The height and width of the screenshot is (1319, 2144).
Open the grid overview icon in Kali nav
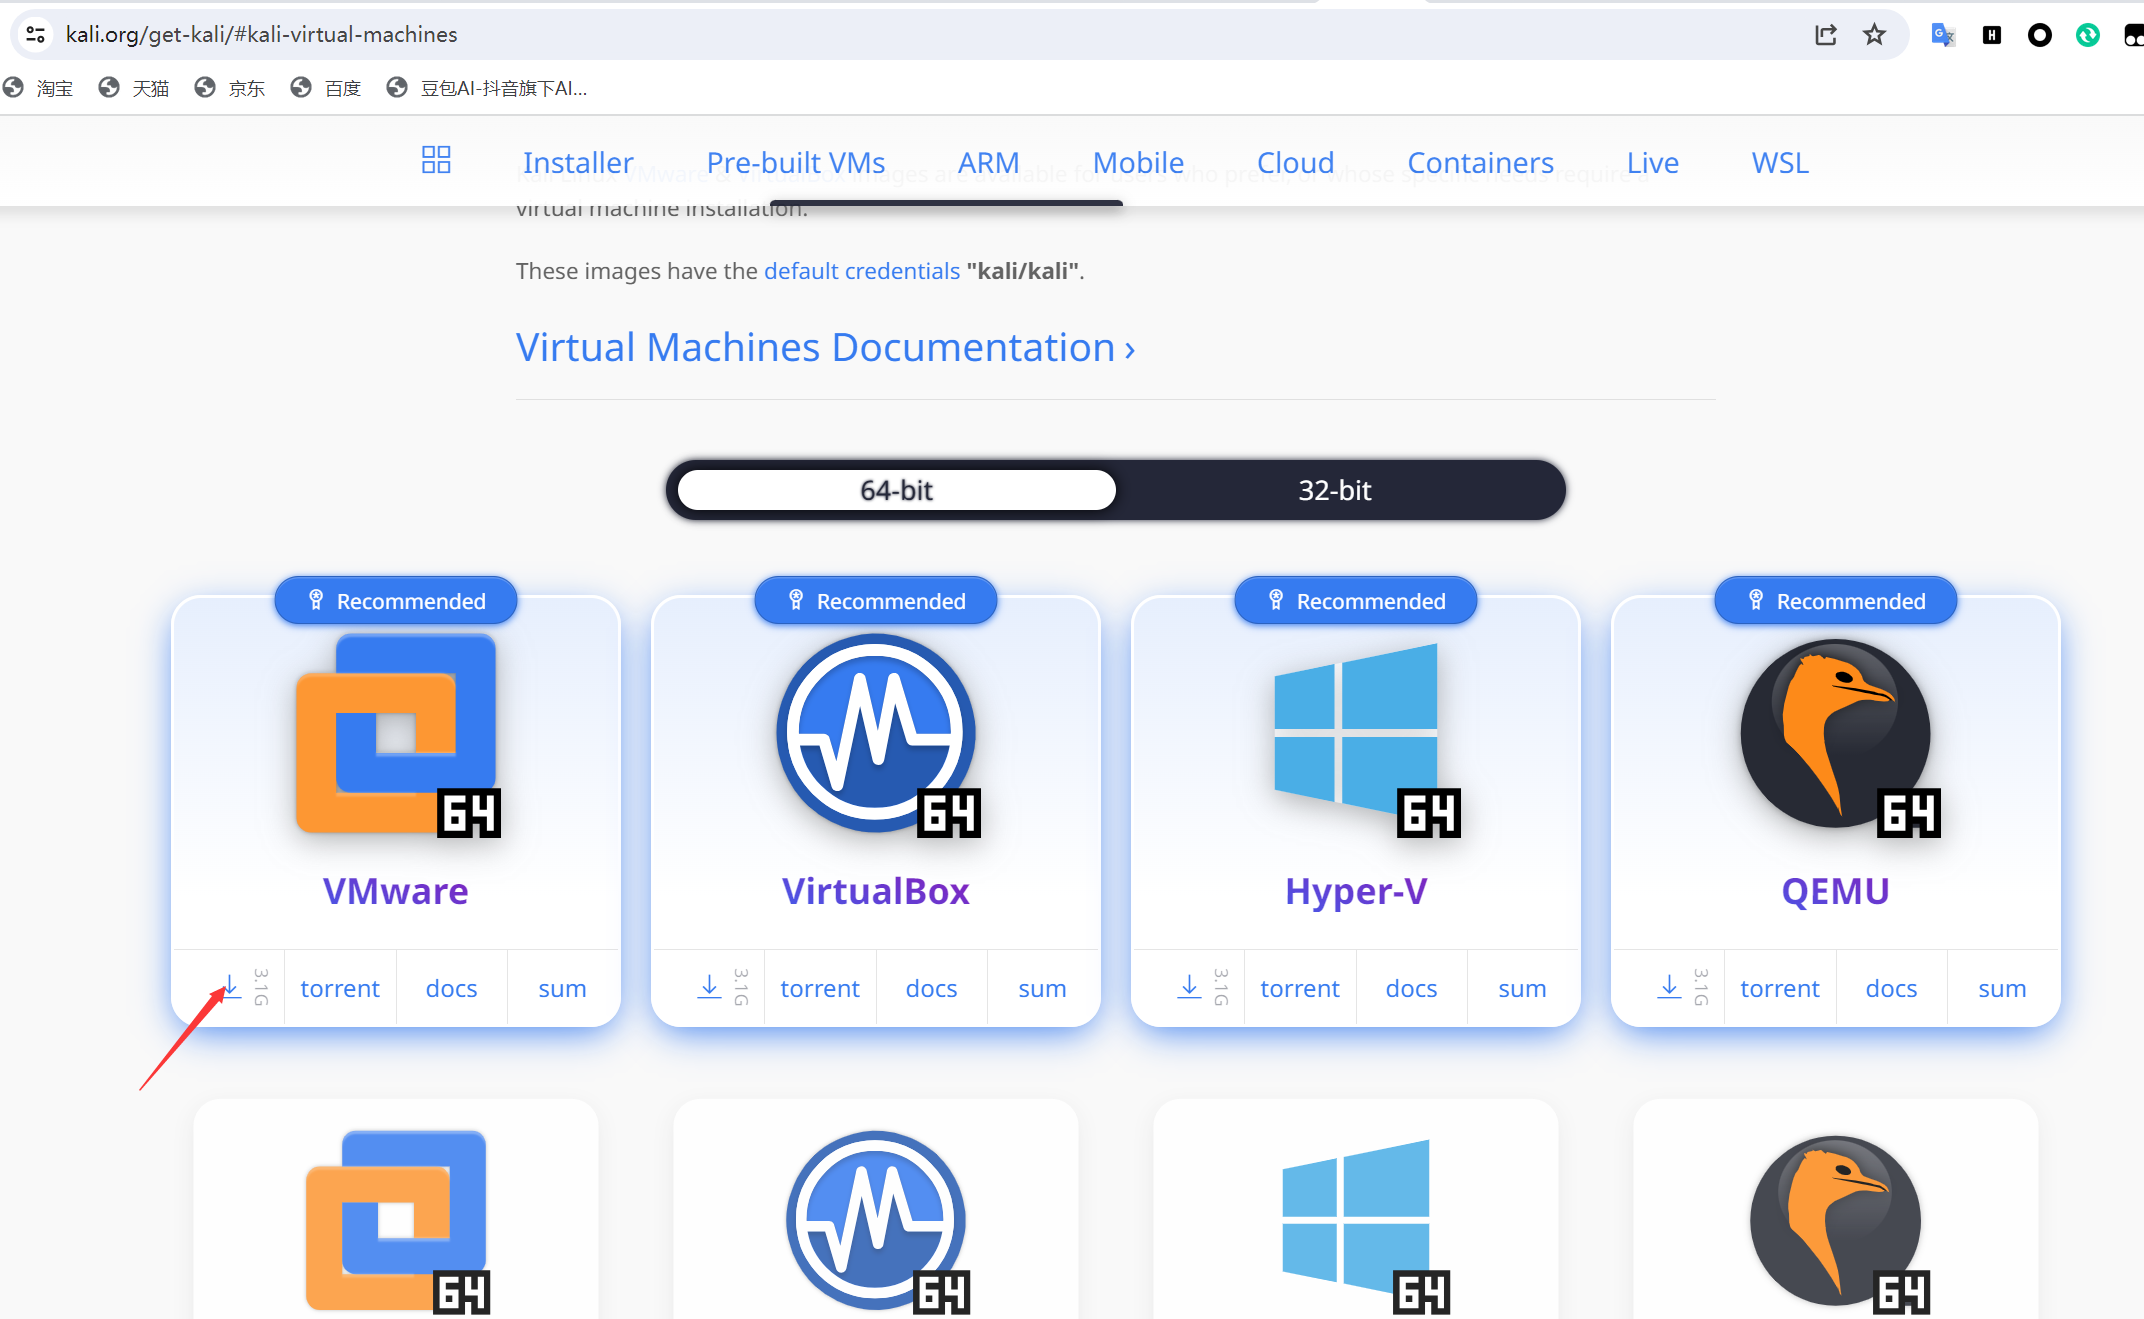click(436, 160)
